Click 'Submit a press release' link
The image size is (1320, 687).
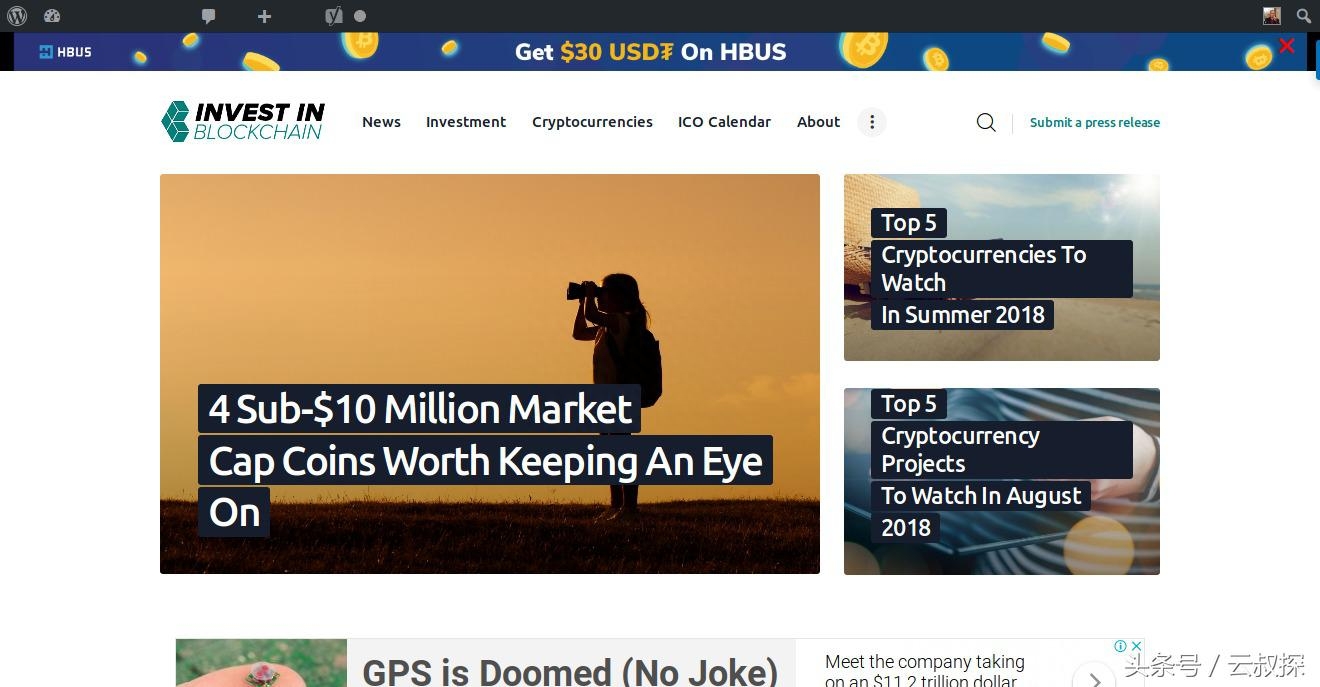[x=1095, y=122]
